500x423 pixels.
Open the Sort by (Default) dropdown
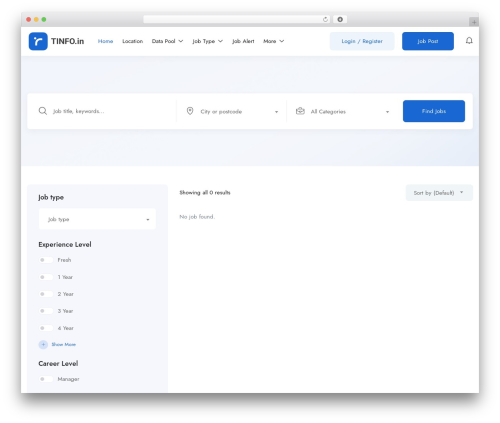point(439,193)
